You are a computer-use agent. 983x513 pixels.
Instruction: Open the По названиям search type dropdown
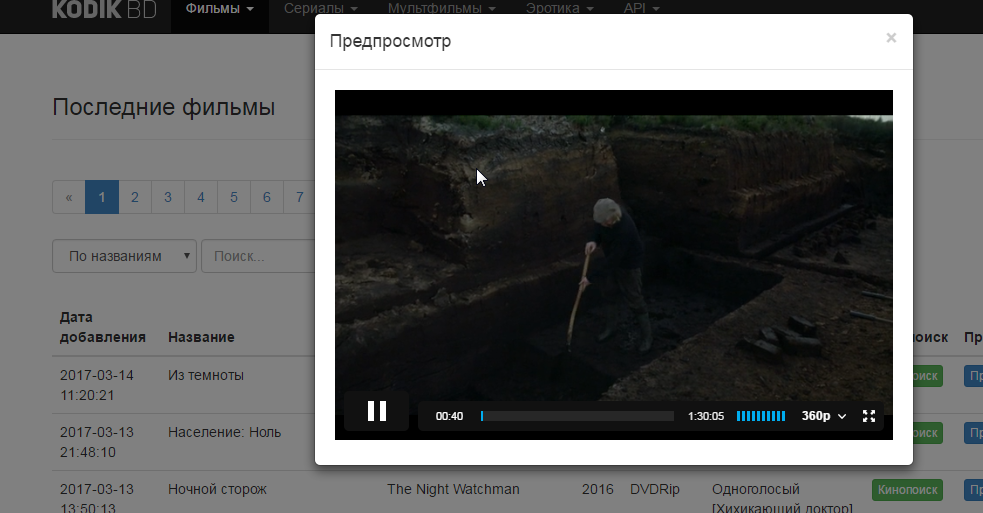[x=124, y=256]
